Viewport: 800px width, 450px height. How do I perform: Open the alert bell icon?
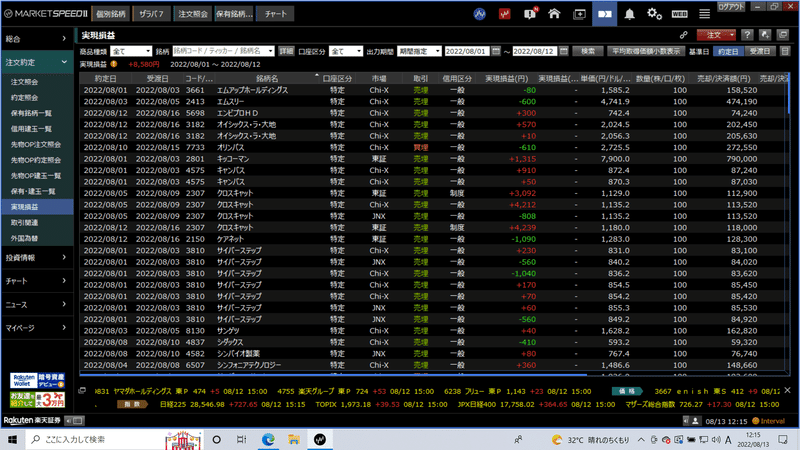pyautogui.click(x=630, y=14)
